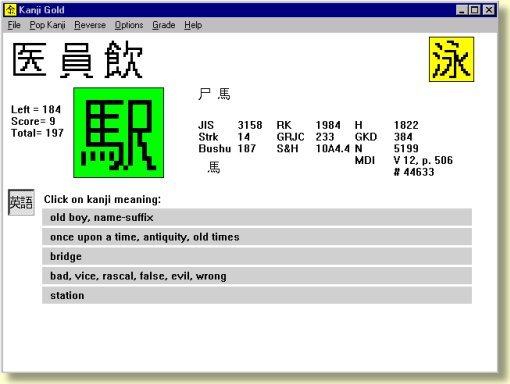Viewport: 510px width, 384px height.
Task: Click the 馬 bushu radical below Bushu
Action: (x=214, y=167)
